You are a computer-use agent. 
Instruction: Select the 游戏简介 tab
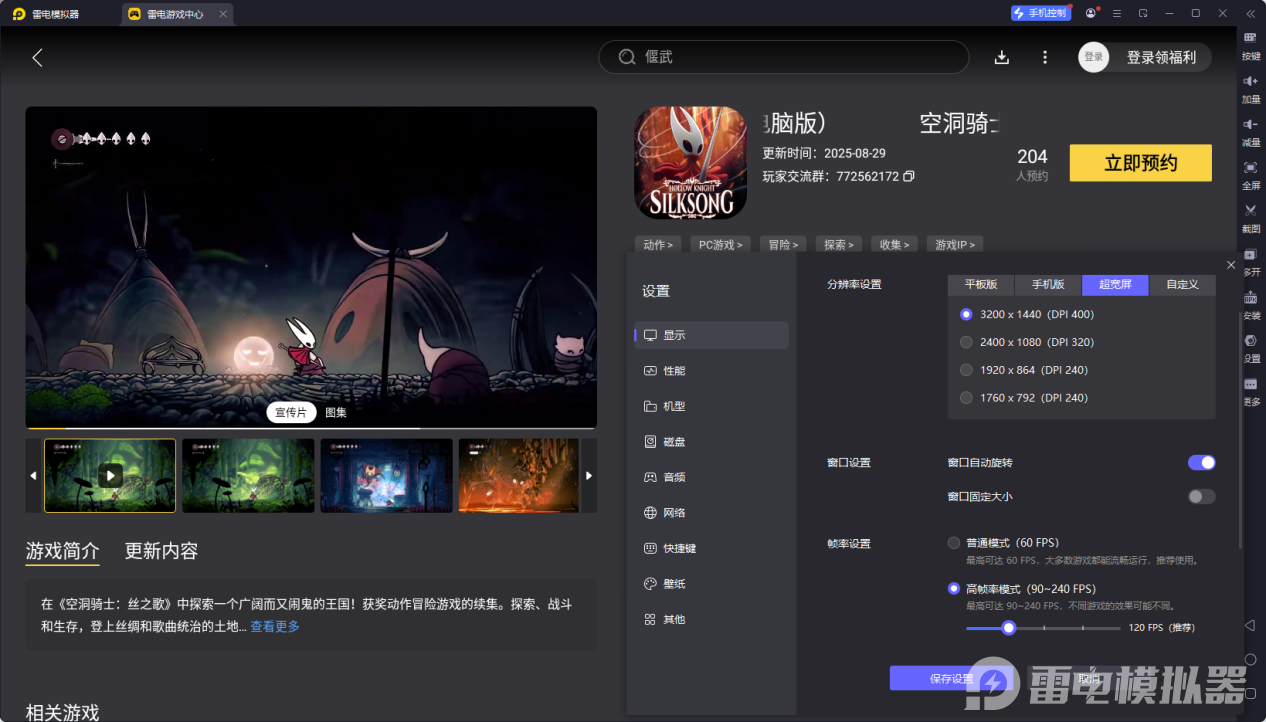tap(62, 551)
